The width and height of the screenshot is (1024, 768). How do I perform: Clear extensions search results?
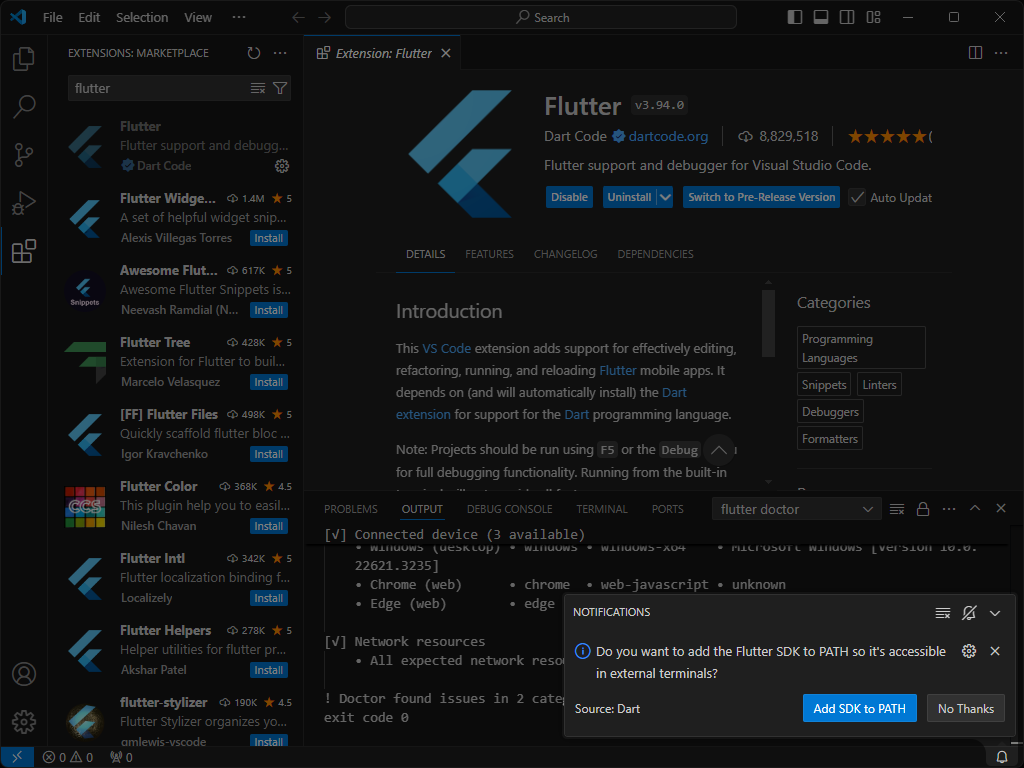[x=258, y=88]
